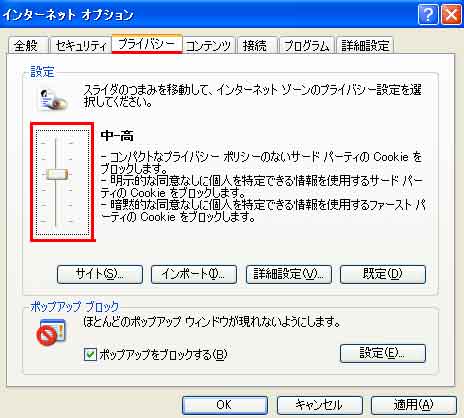Open 詳細設定(V)... privacy button
Screen dimensions: 464x418
click(289, 274)
